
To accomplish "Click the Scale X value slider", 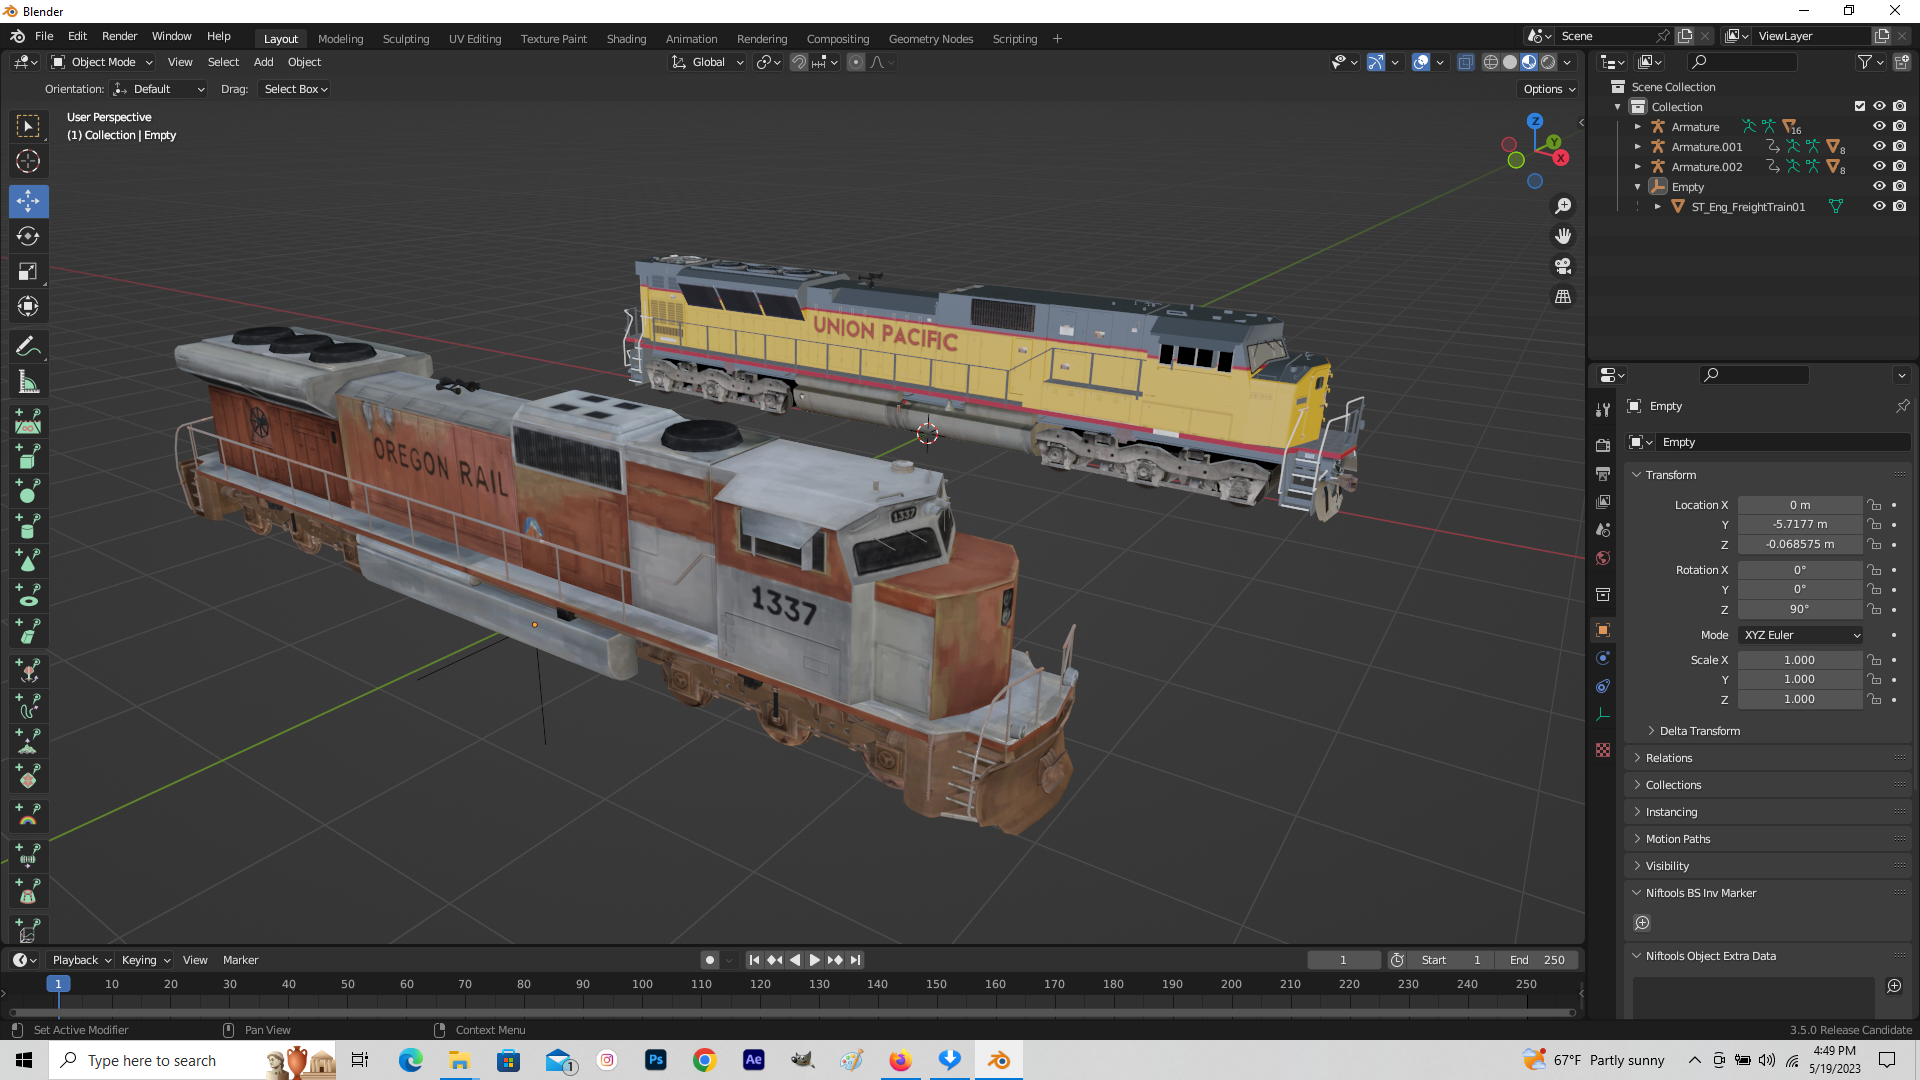I will pyautogui.click(x=1800, y=659).
